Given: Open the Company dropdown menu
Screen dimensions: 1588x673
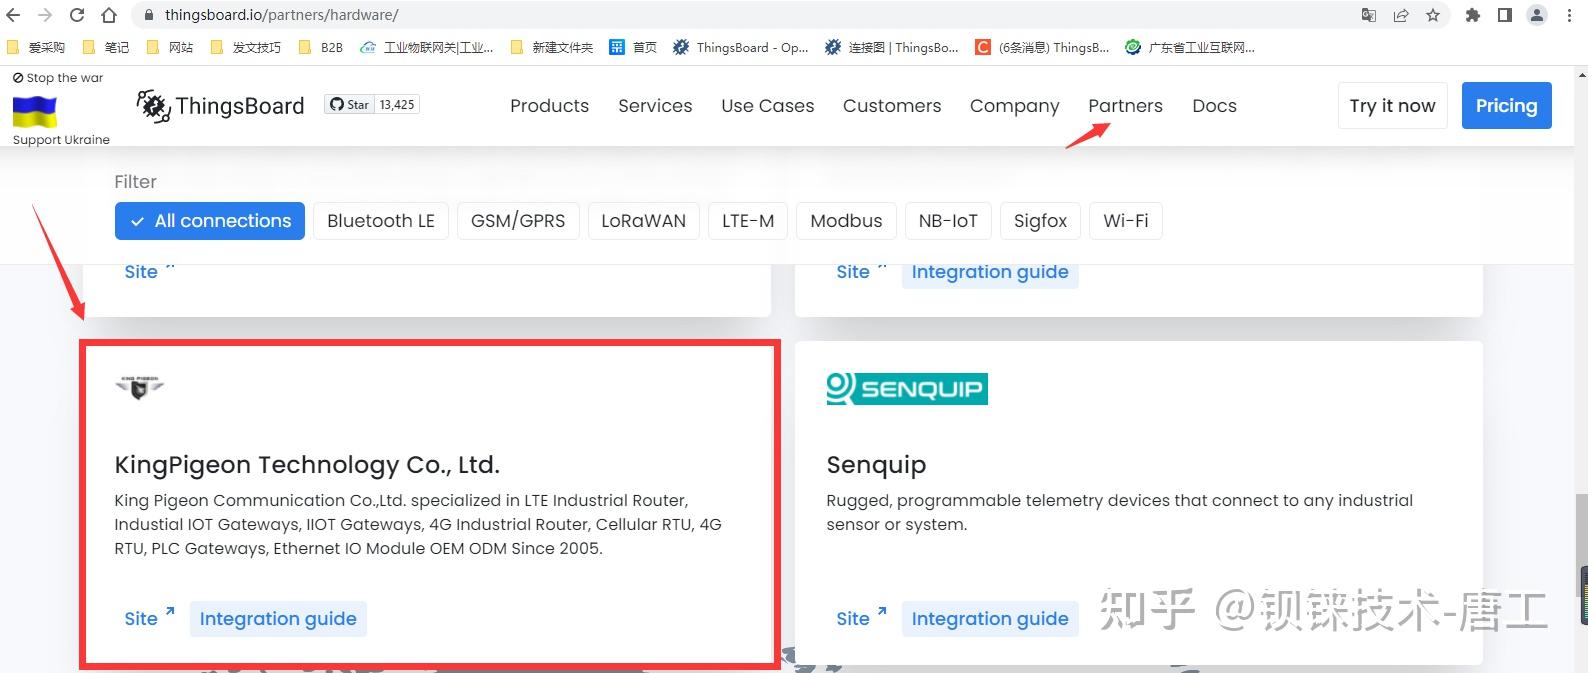Looking at the screenshot, I should point(1014,106).
